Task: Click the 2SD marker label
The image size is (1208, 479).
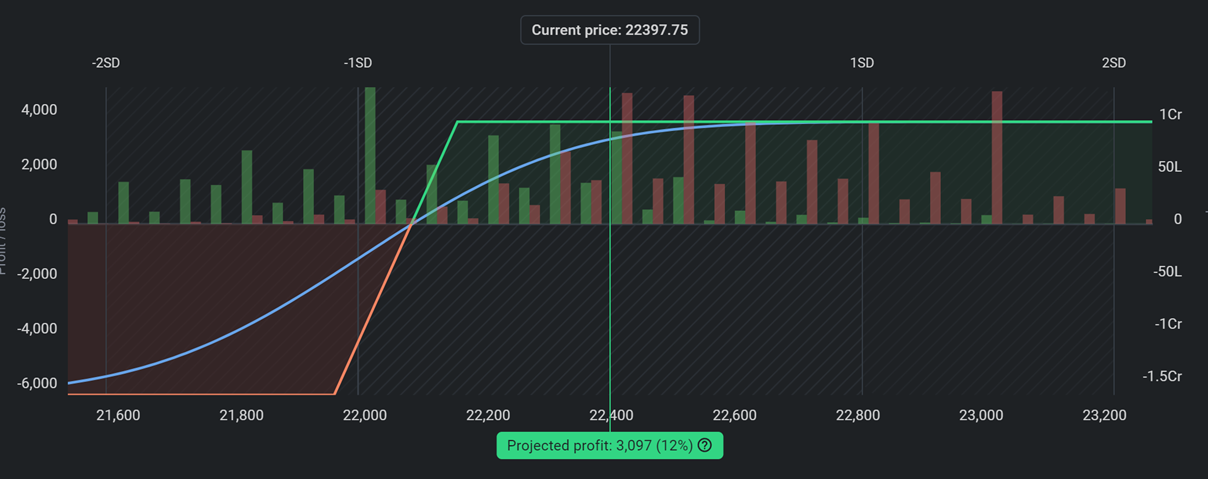Action: (1114, 63)
